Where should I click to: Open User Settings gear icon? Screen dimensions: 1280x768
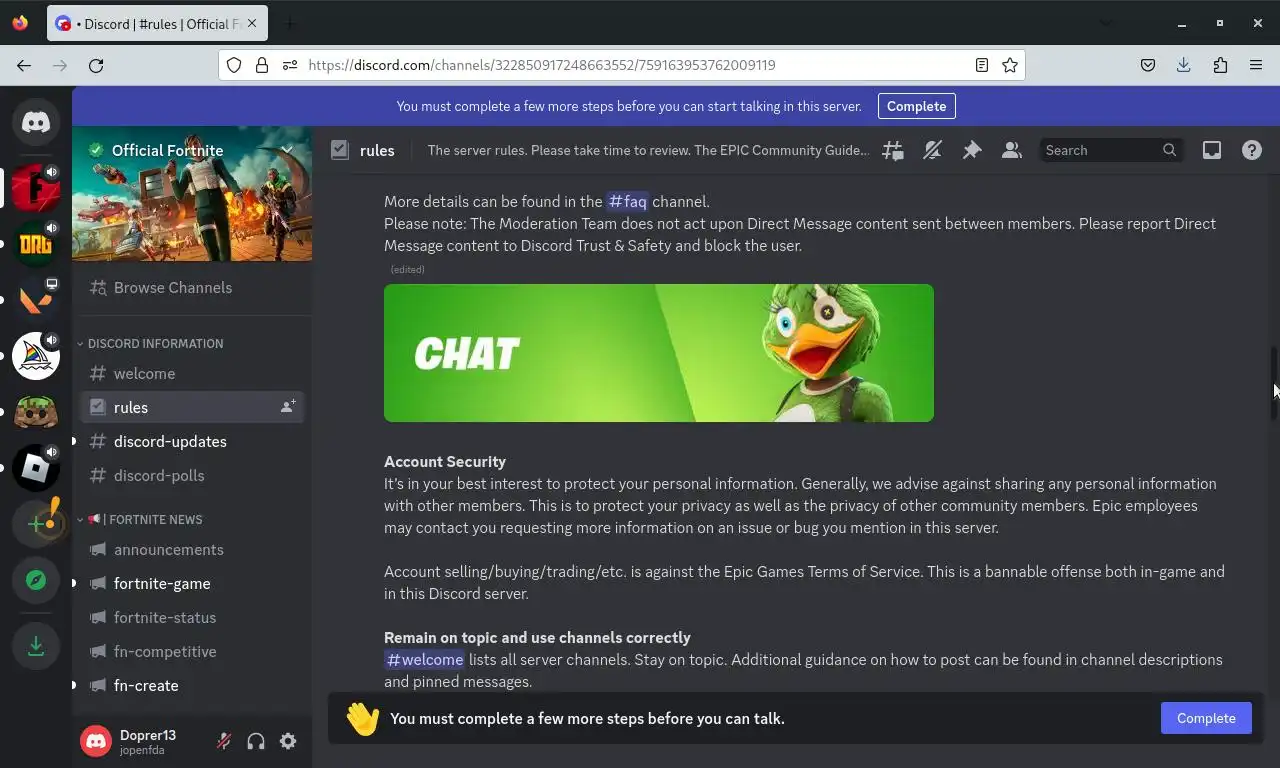pyautogui.click(x=288, y=741)
